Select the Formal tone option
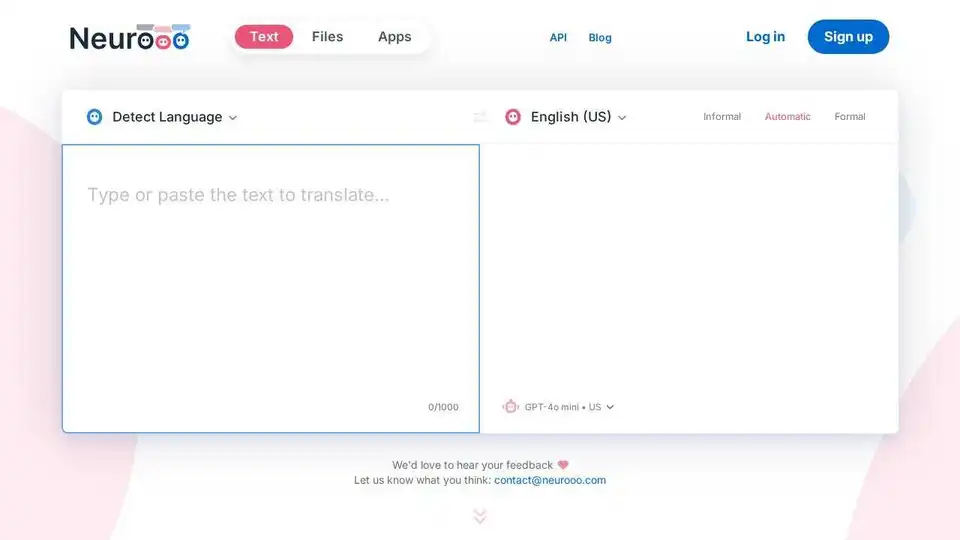960x540 pixels. click(x=850, y=116)
